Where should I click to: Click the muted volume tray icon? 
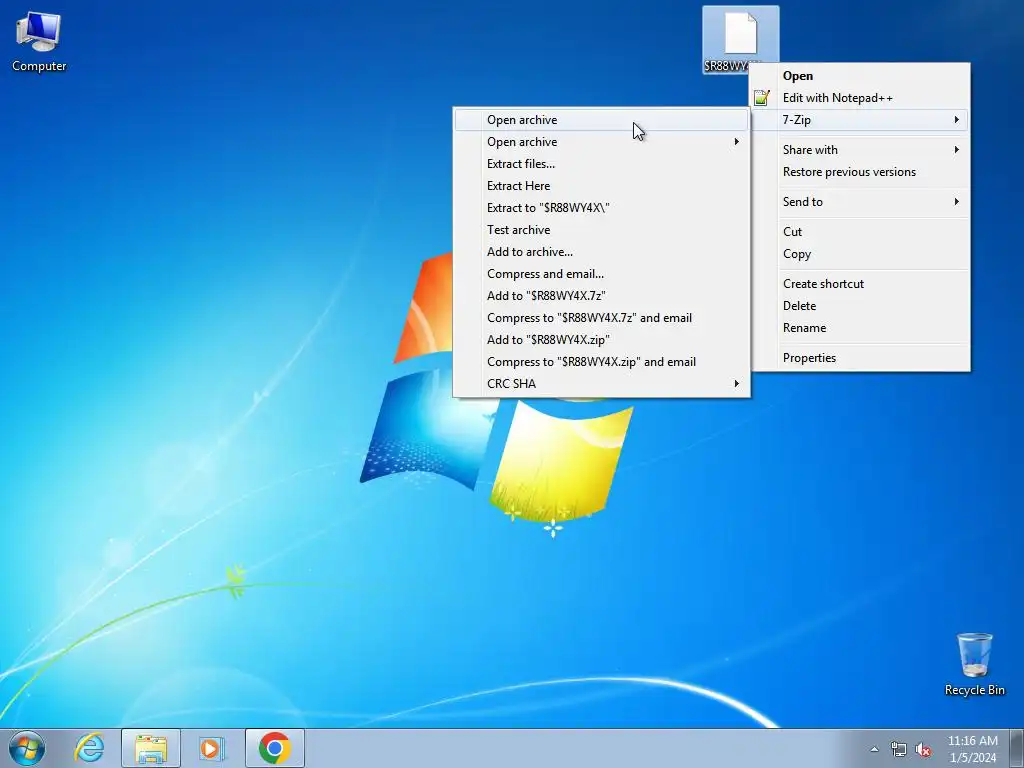point(923,749)
